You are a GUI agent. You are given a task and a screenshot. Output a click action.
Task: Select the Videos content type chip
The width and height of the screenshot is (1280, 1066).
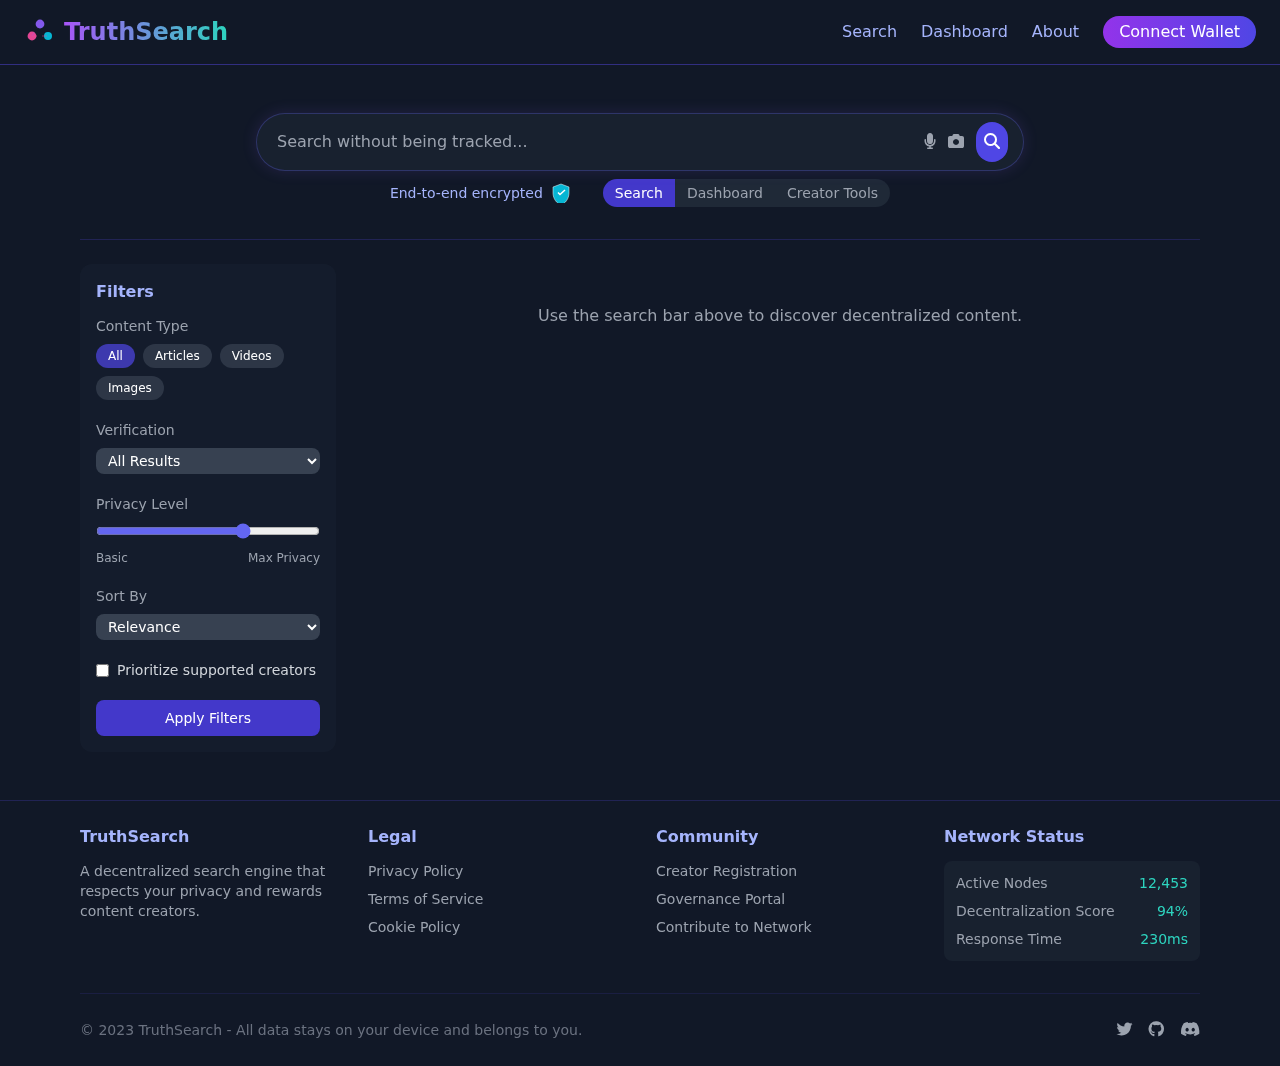251,356
